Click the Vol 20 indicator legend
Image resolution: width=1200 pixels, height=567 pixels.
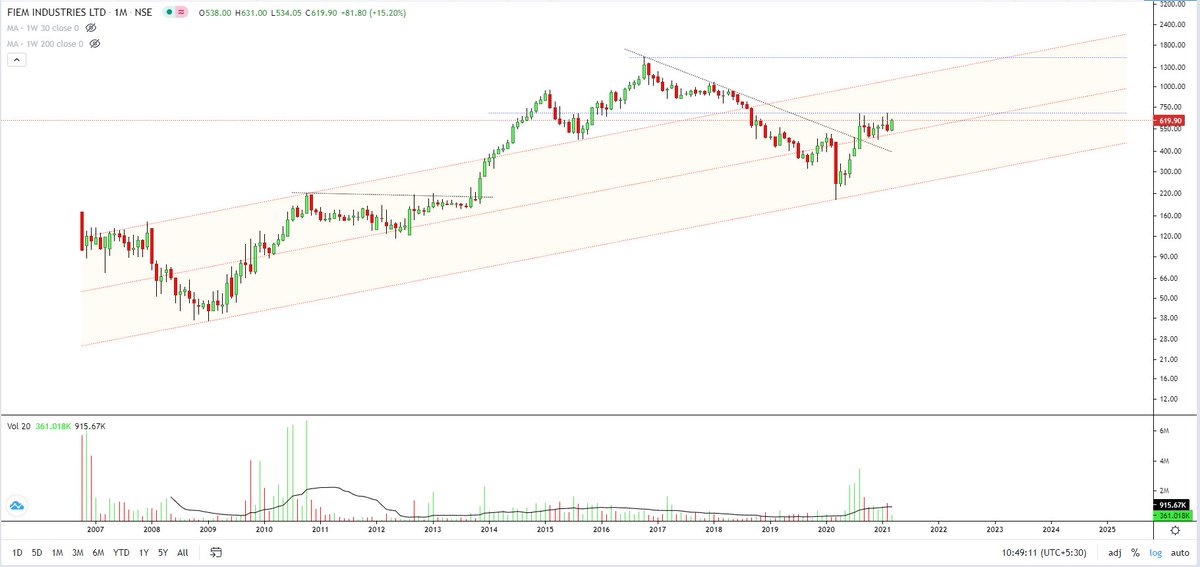tap(20, 427)
